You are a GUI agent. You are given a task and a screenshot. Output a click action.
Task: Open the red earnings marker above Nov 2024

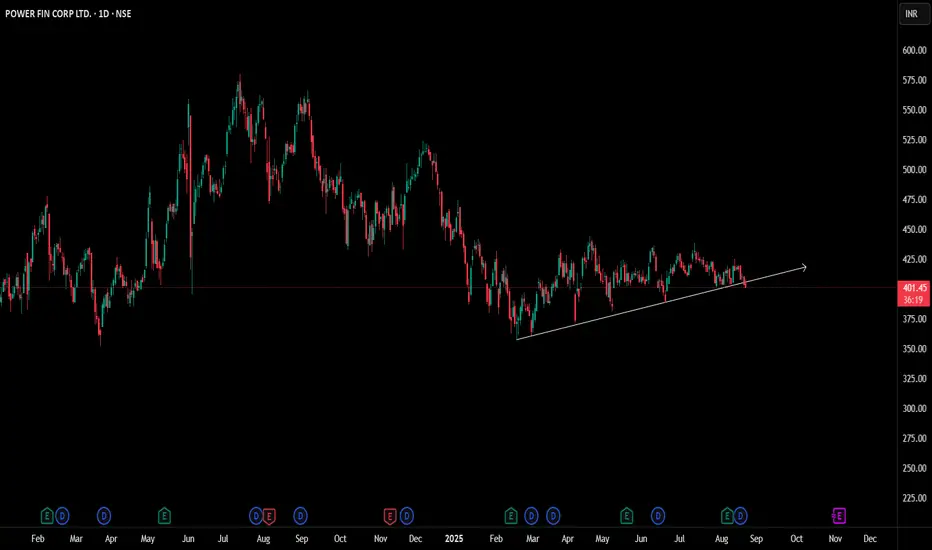click(389, 516)
